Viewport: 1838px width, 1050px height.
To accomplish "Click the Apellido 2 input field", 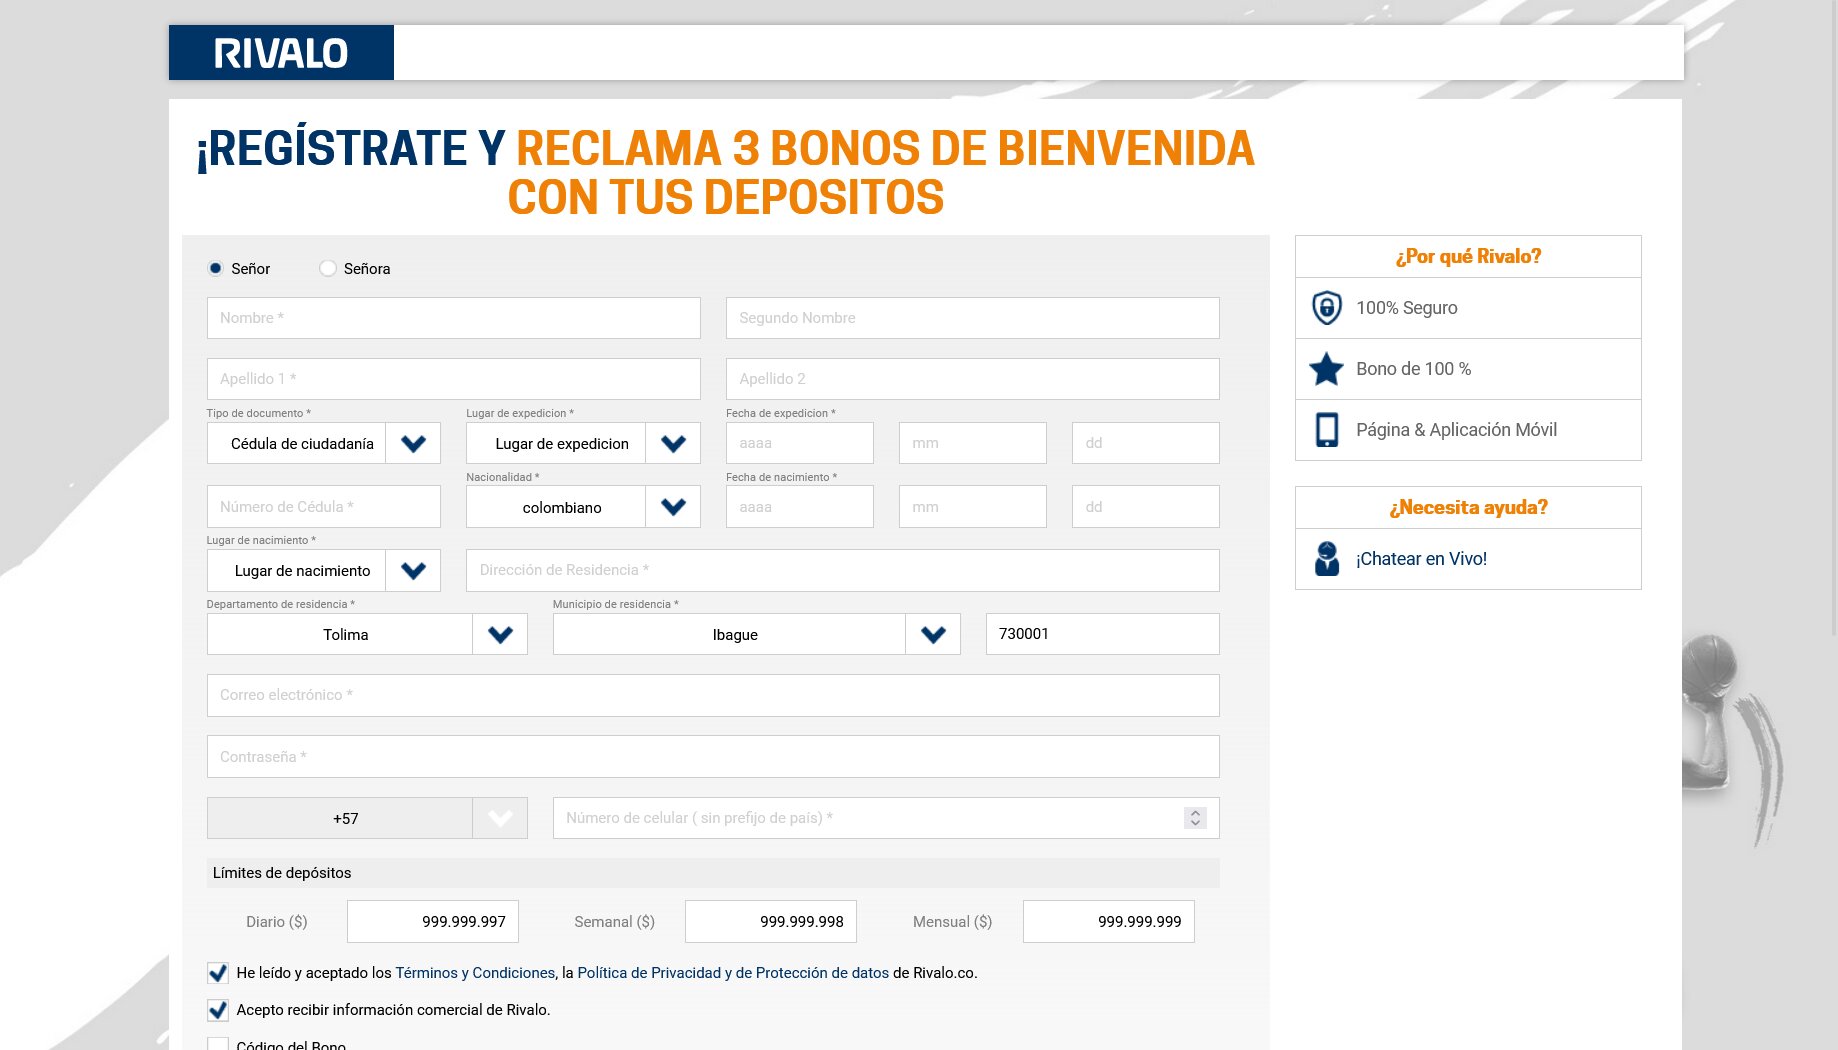I will (972, 379).
